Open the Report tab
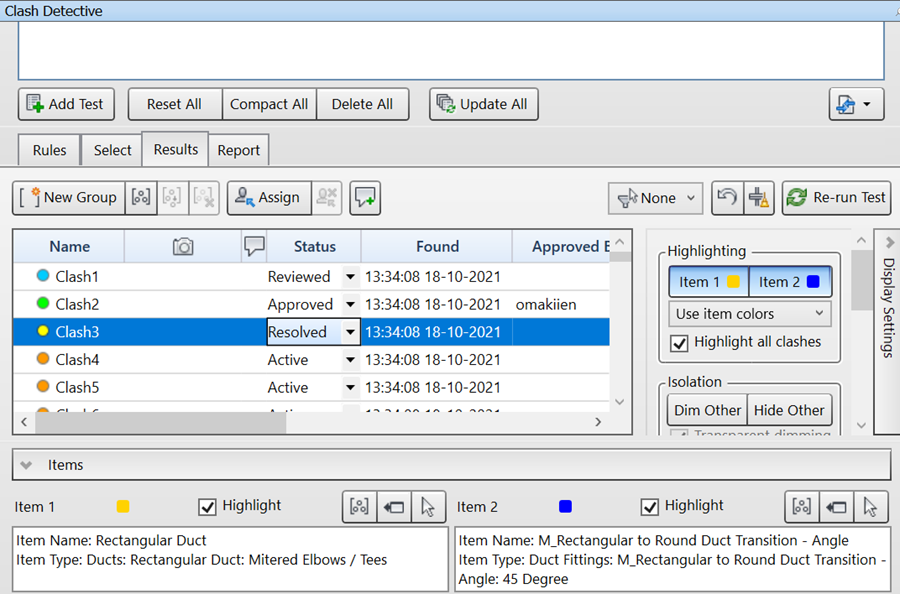The height and width of the screenshot is (594, 900). [238, 150]
